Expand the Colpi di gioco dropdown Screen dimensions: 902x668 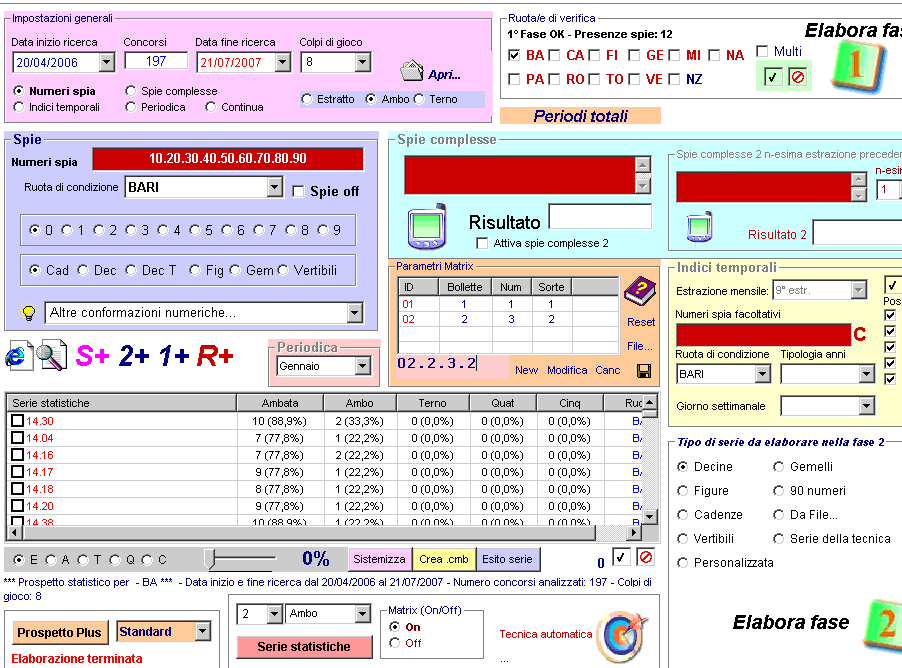[x=362, y=62]
